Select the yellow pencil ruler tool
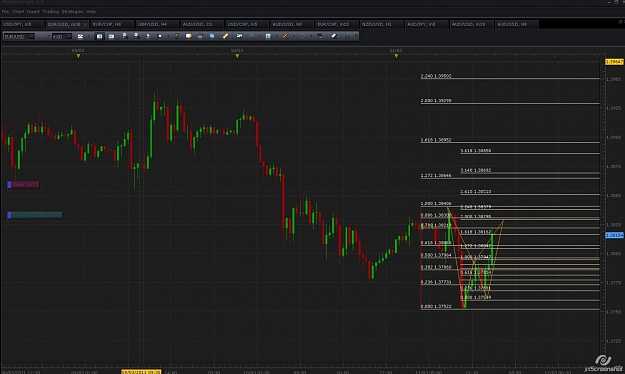This screenshot has height=374, width=625. click(225, 36)
